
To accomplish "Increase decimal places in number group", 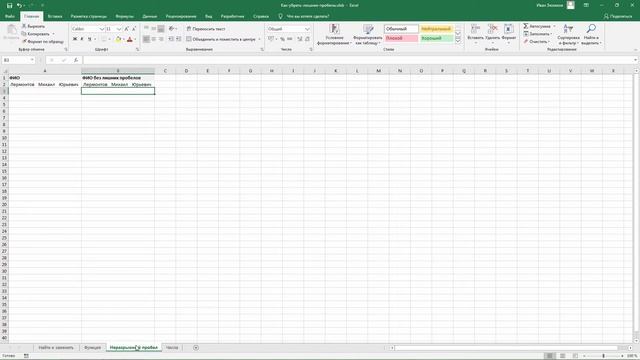I will pos(300,39).
